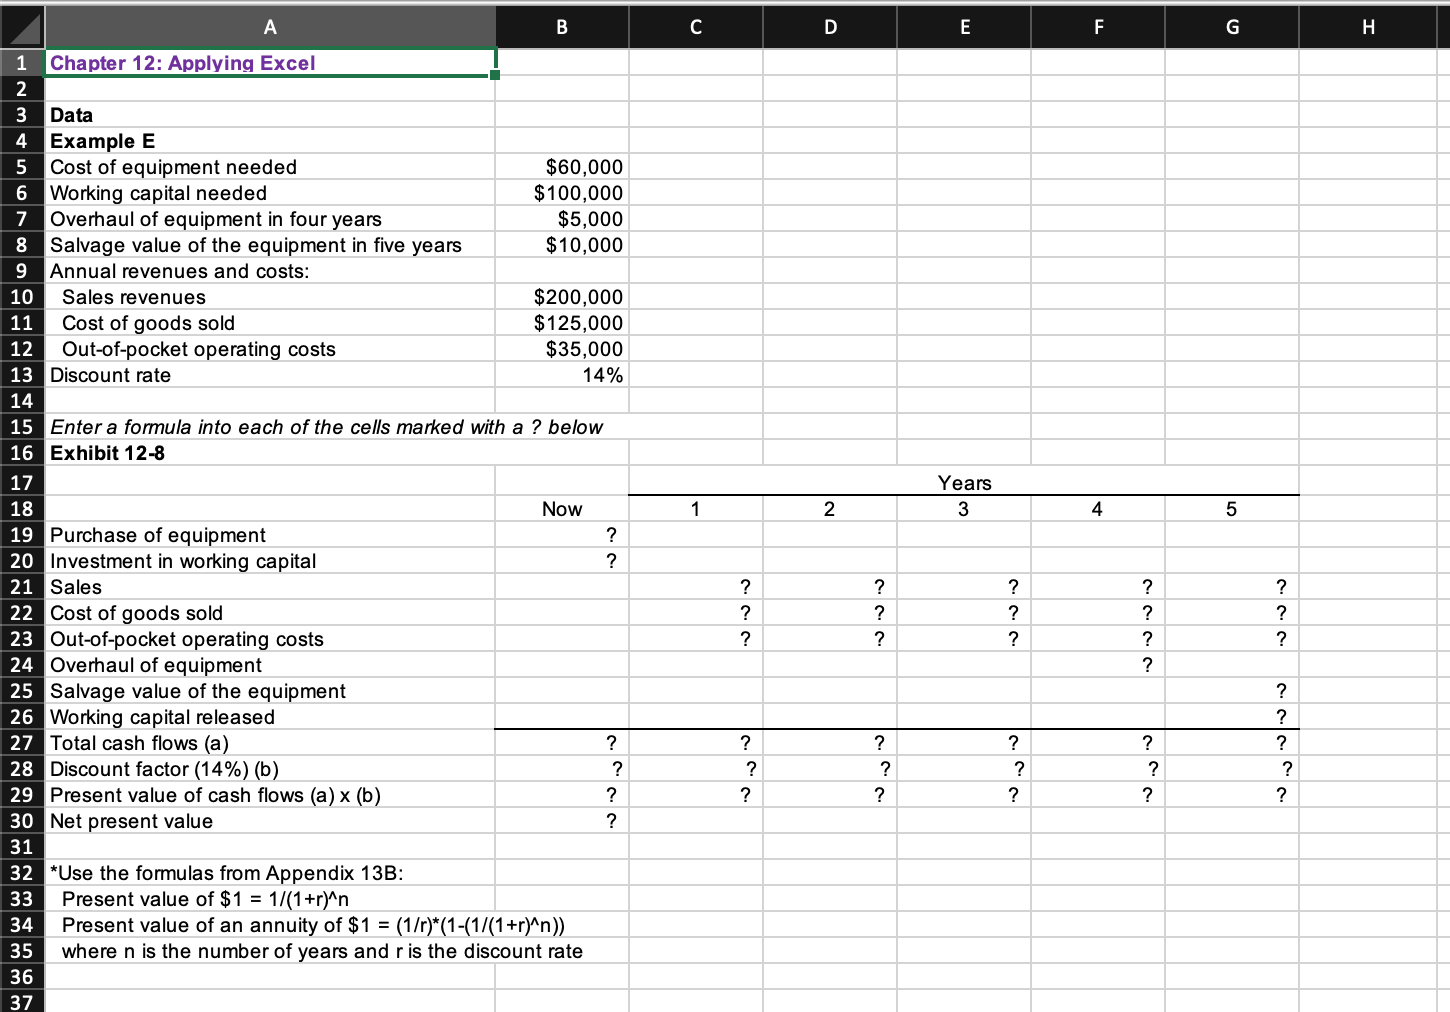1450x1012 pixels.
Task: Click the Present value of $1 formula cell
Action: tap(270, 898)
